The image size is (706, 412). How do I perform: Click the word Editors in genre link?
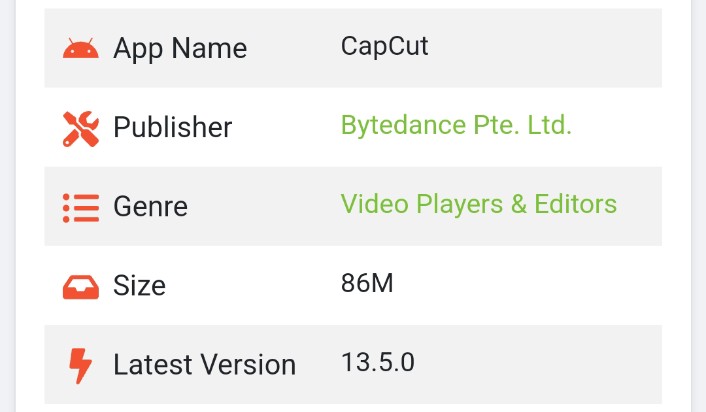(x=575, y=204)
